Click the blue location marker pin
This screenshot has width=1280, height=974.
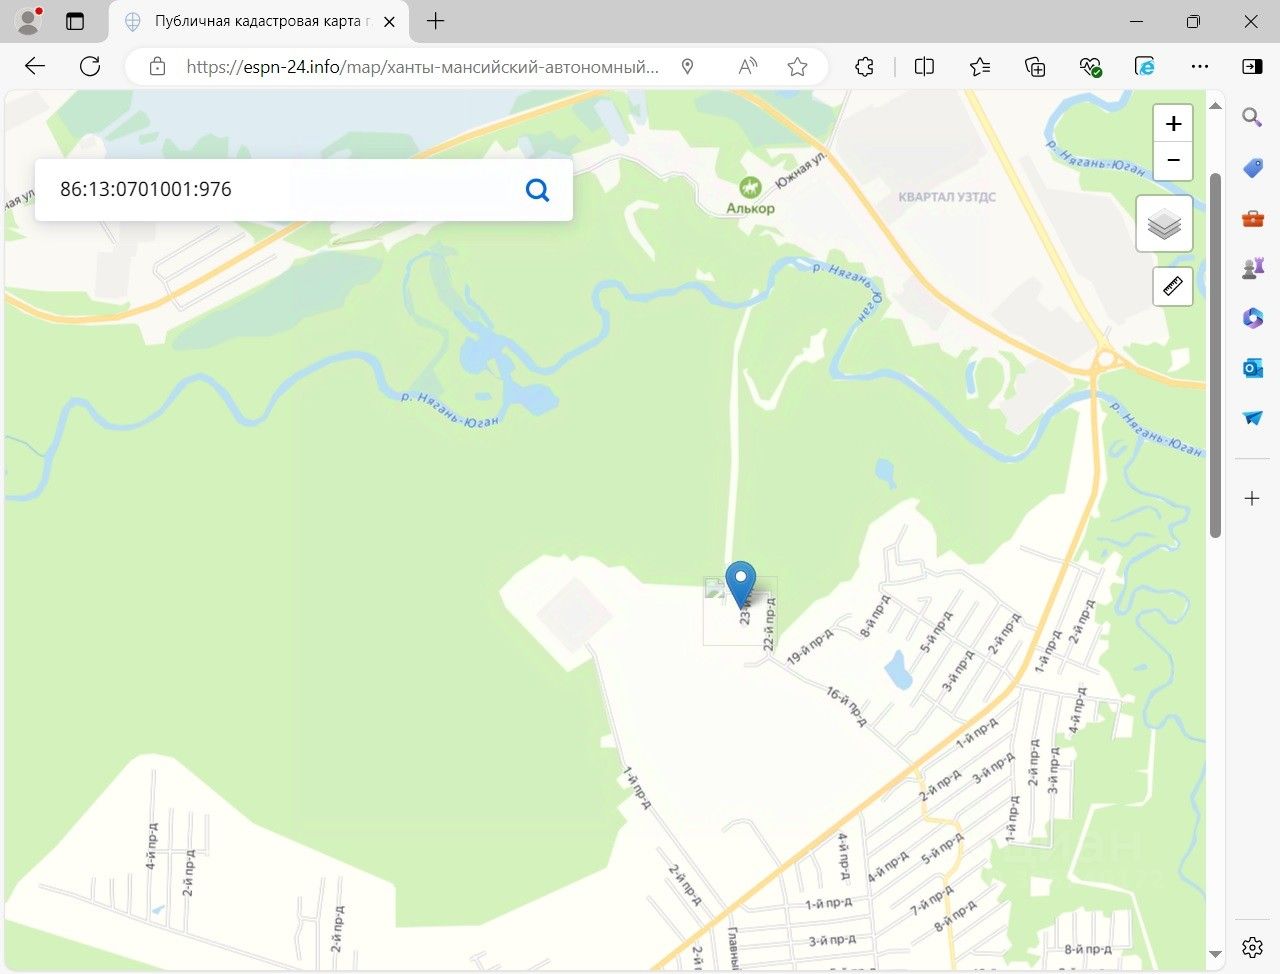740,585
